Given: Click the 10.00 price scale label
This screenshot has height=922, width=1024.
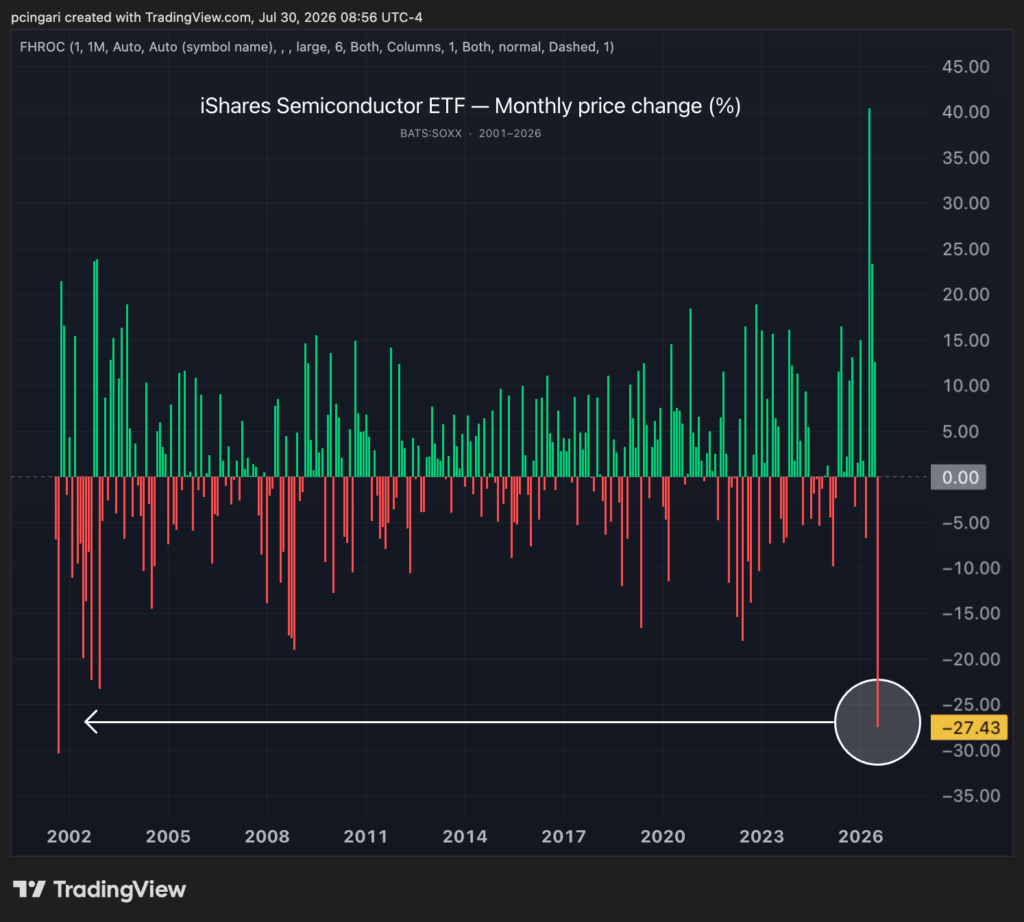Looking at the screenshot, I should [x=966, y=386].
